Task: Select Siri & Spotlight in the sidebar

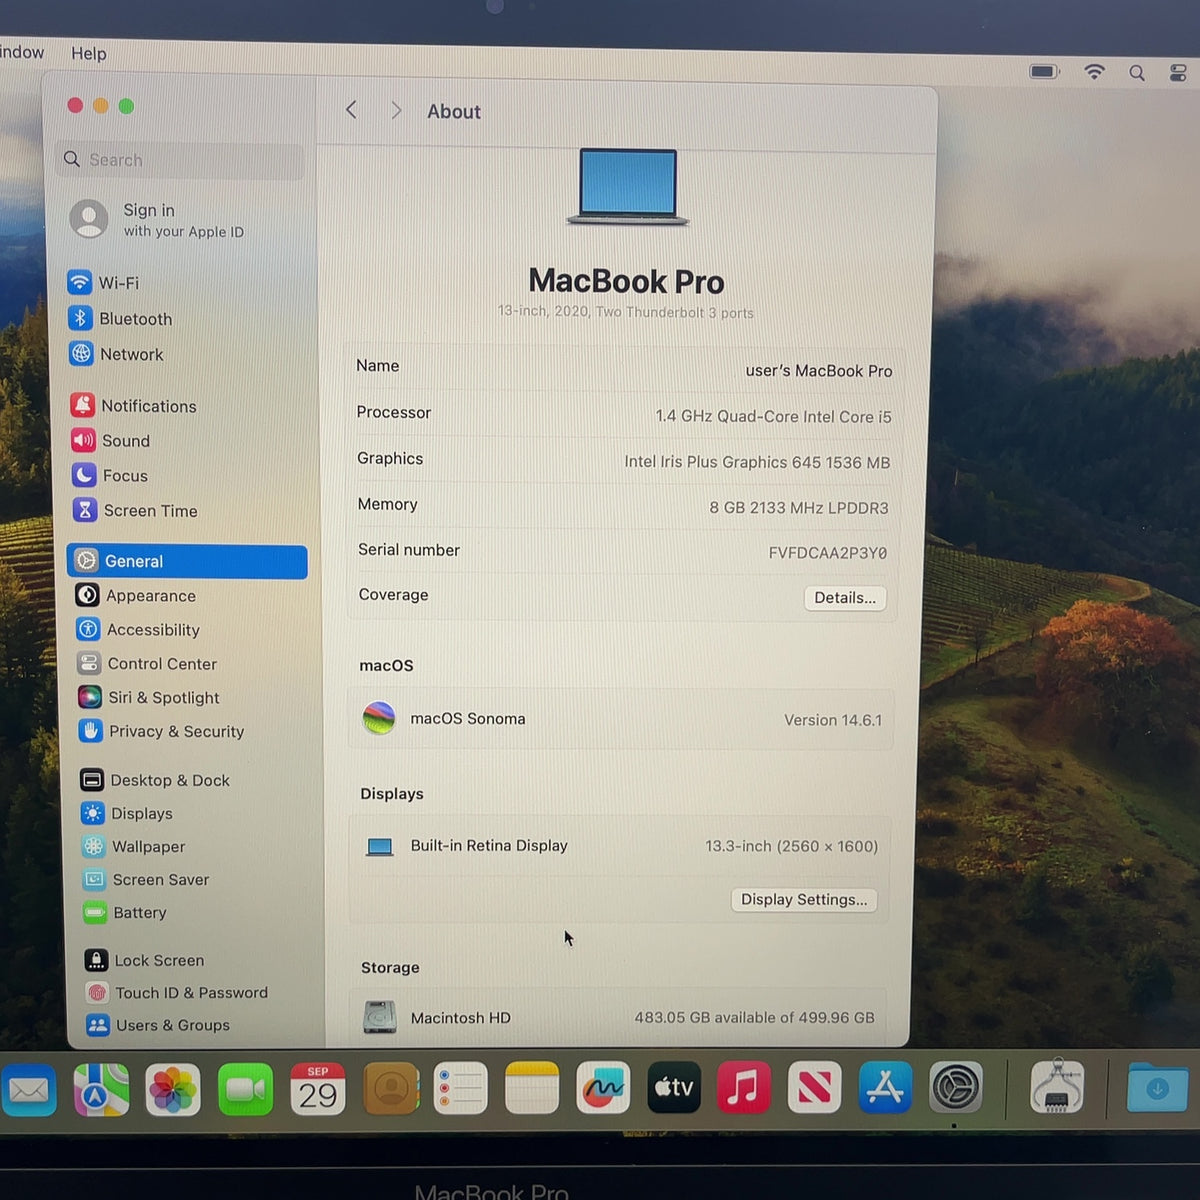Action: [149, 698]
